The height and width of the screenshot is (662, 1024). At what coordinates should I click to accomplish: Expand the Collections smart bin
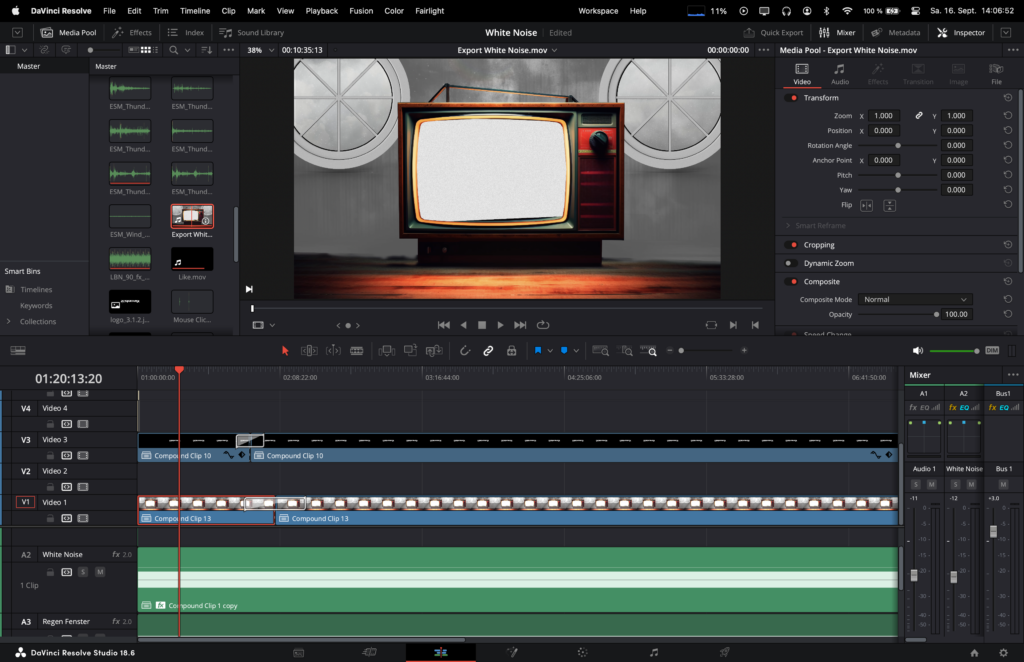tap(8, 321)
